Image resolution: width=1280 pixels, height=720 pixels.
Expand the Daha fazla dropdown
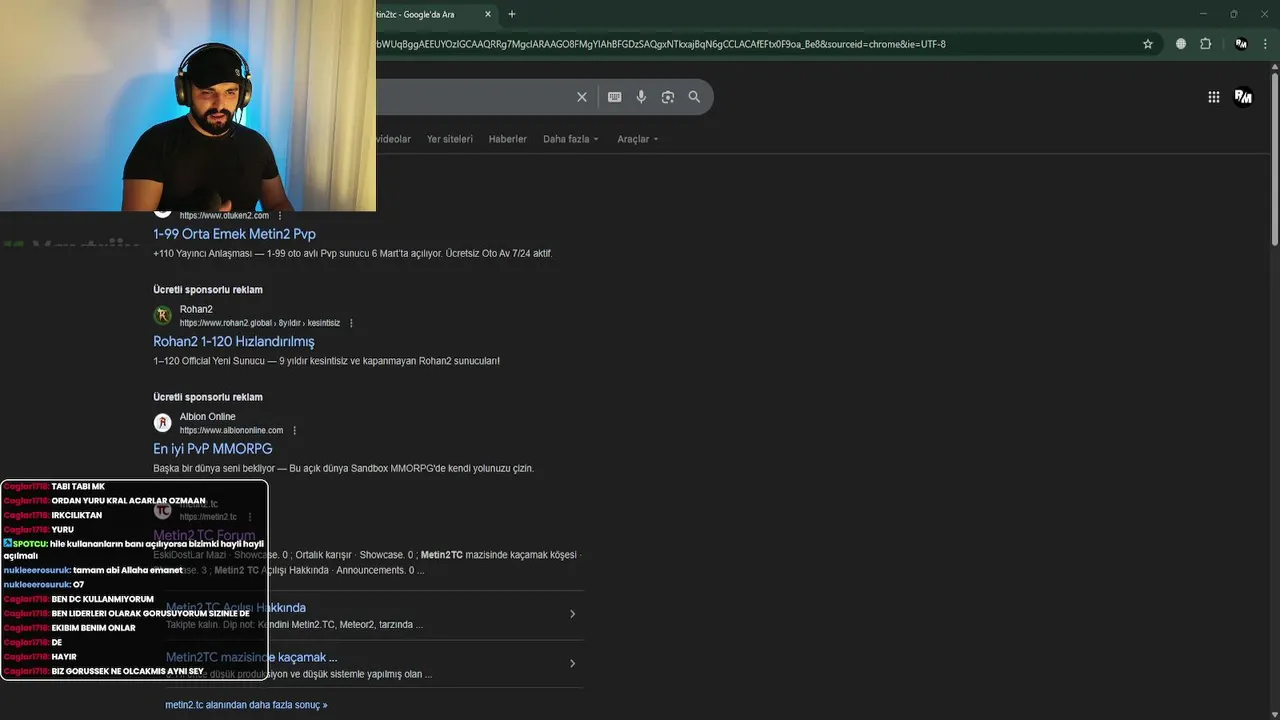pos(571,139)
